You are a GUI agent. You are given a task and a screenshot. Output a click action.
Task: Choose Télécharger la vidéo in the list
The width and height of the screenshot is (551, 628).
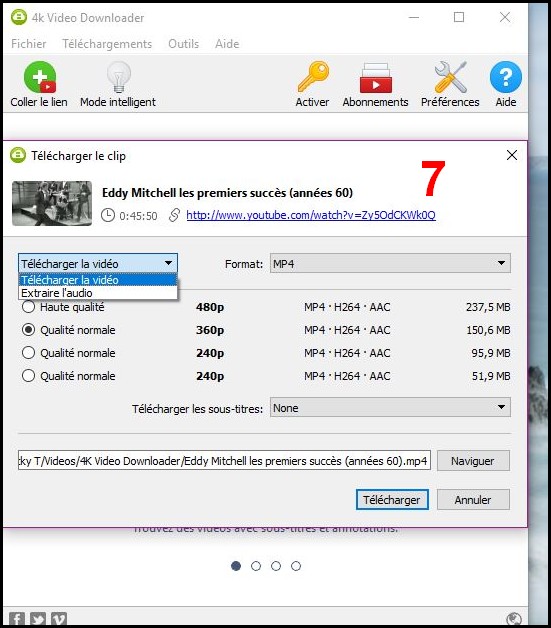(x=98, y=280)
